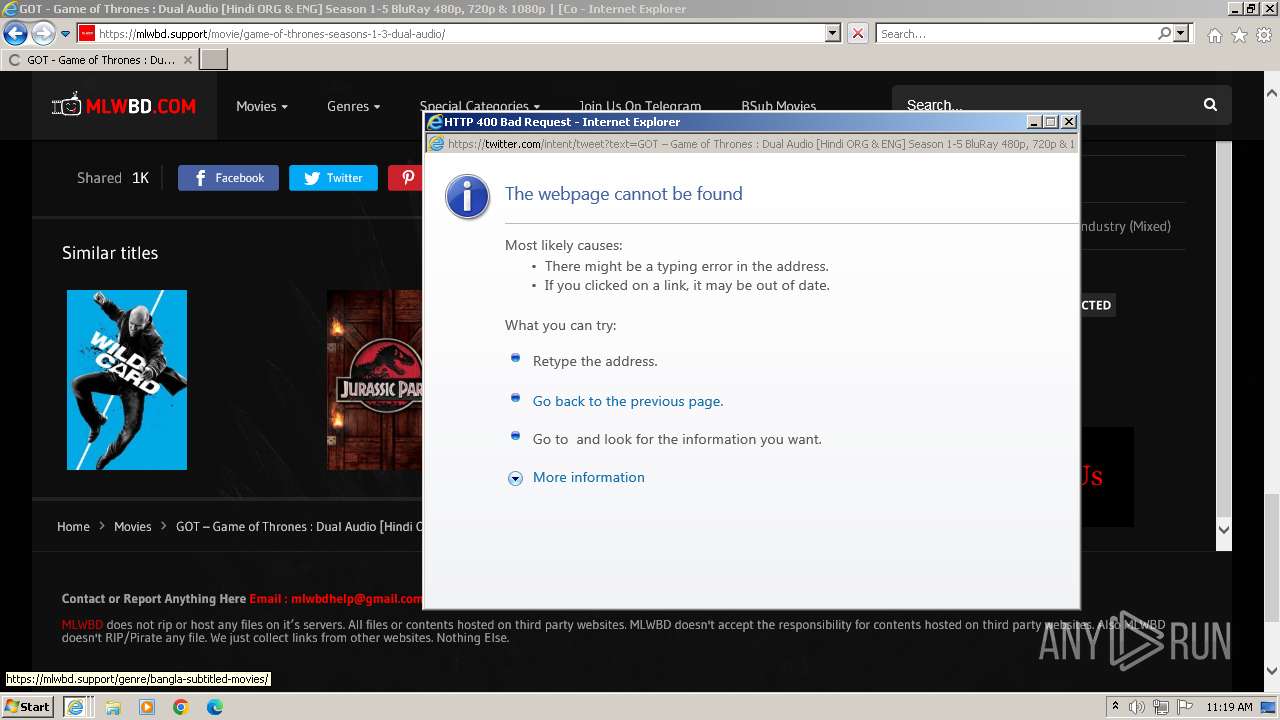Click the volume speaker tray icon

[x=1137, y=707]
